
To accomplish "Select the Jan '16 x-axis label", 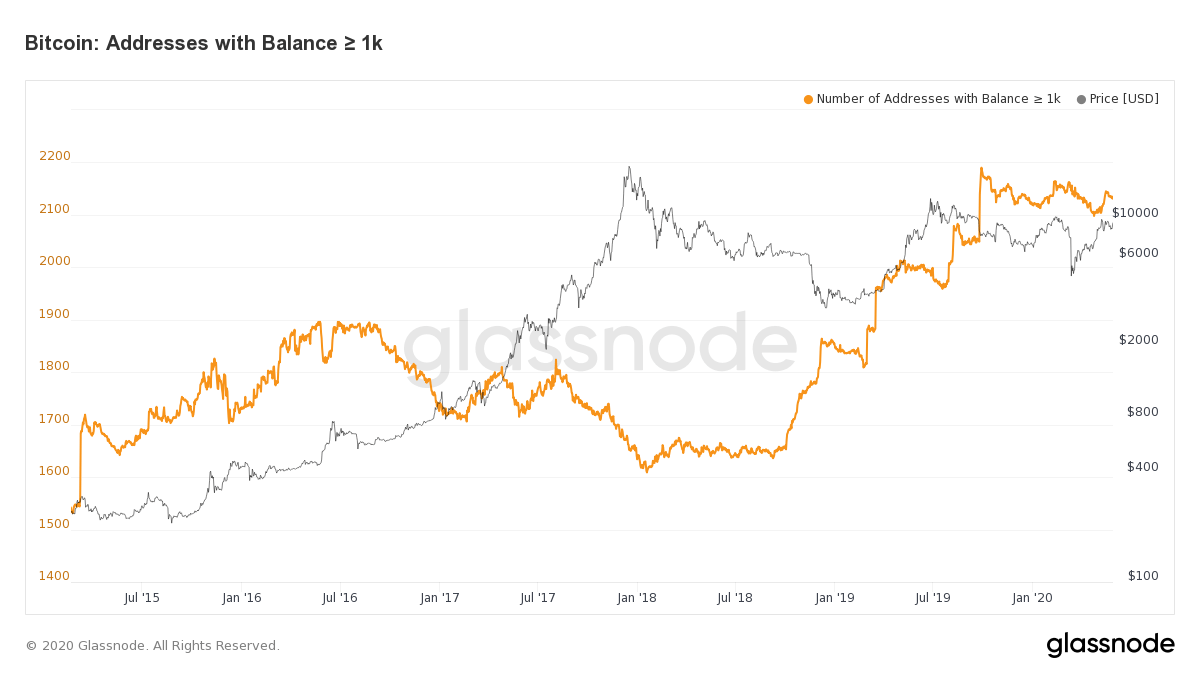I will point(241,598).
